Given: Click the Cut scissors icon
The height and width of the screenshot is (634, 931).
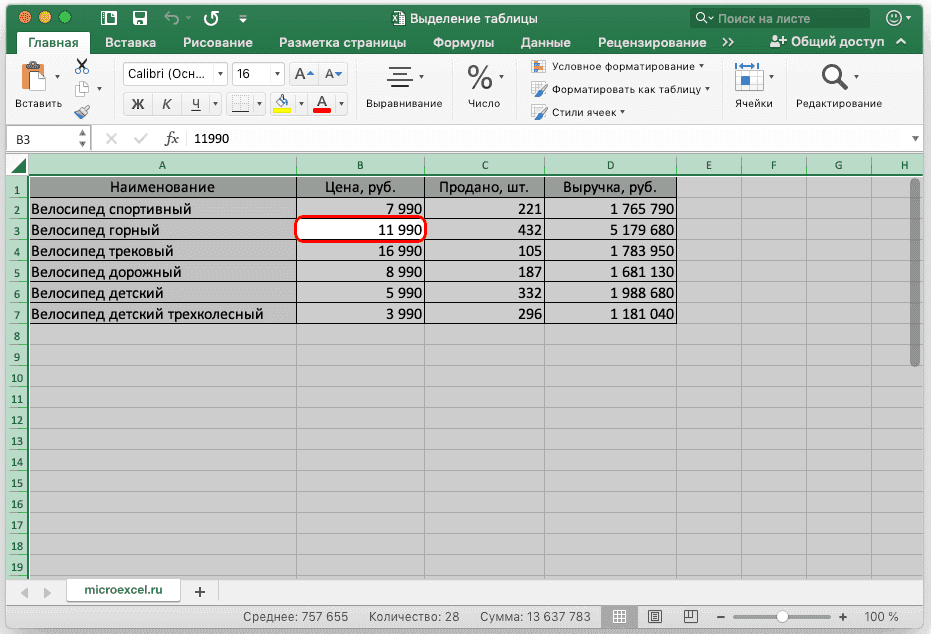Looking at the screenshot, I should tap(82, 66).
